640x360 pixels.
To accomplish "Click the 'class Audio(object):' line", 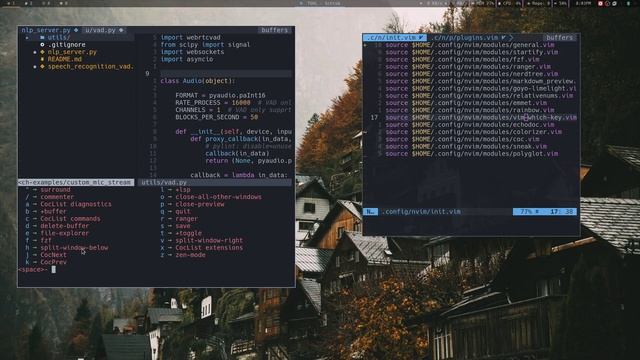I will click(x=198, y=81).
